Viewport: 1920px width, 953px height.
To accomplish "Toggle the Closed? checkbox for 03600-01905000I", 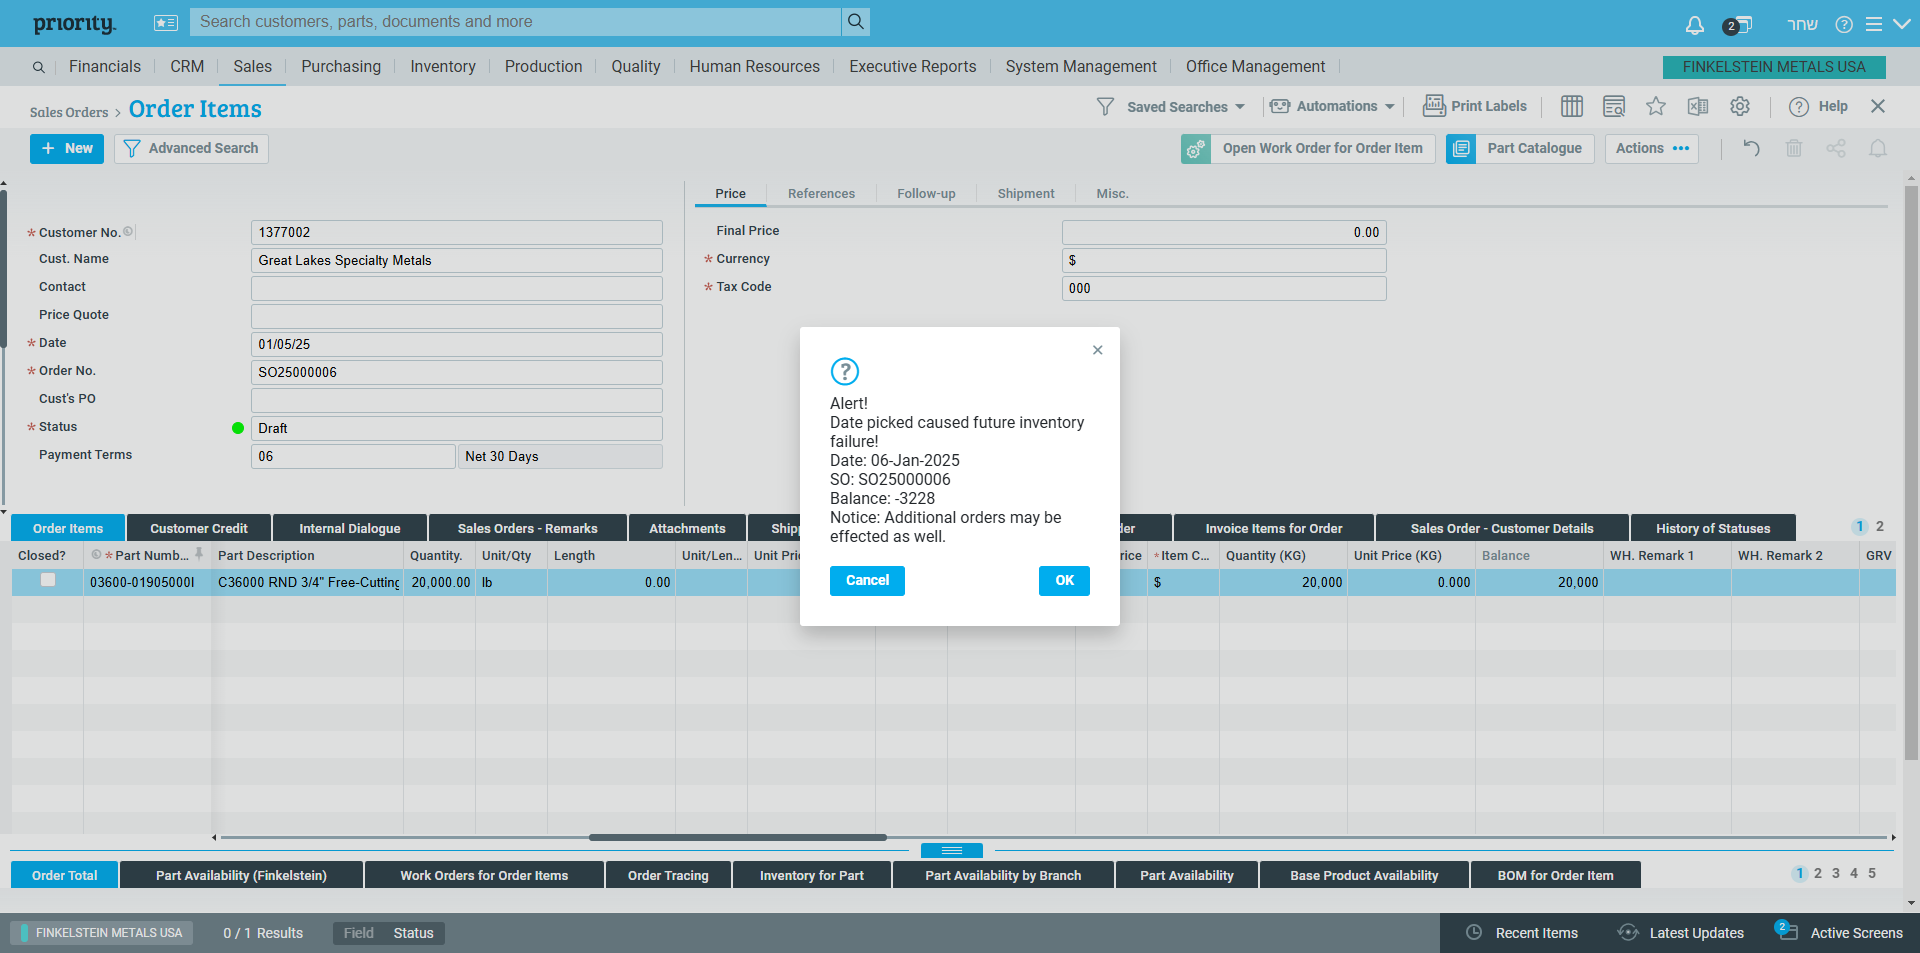I will pyautogui.click(x=48, y=580).
